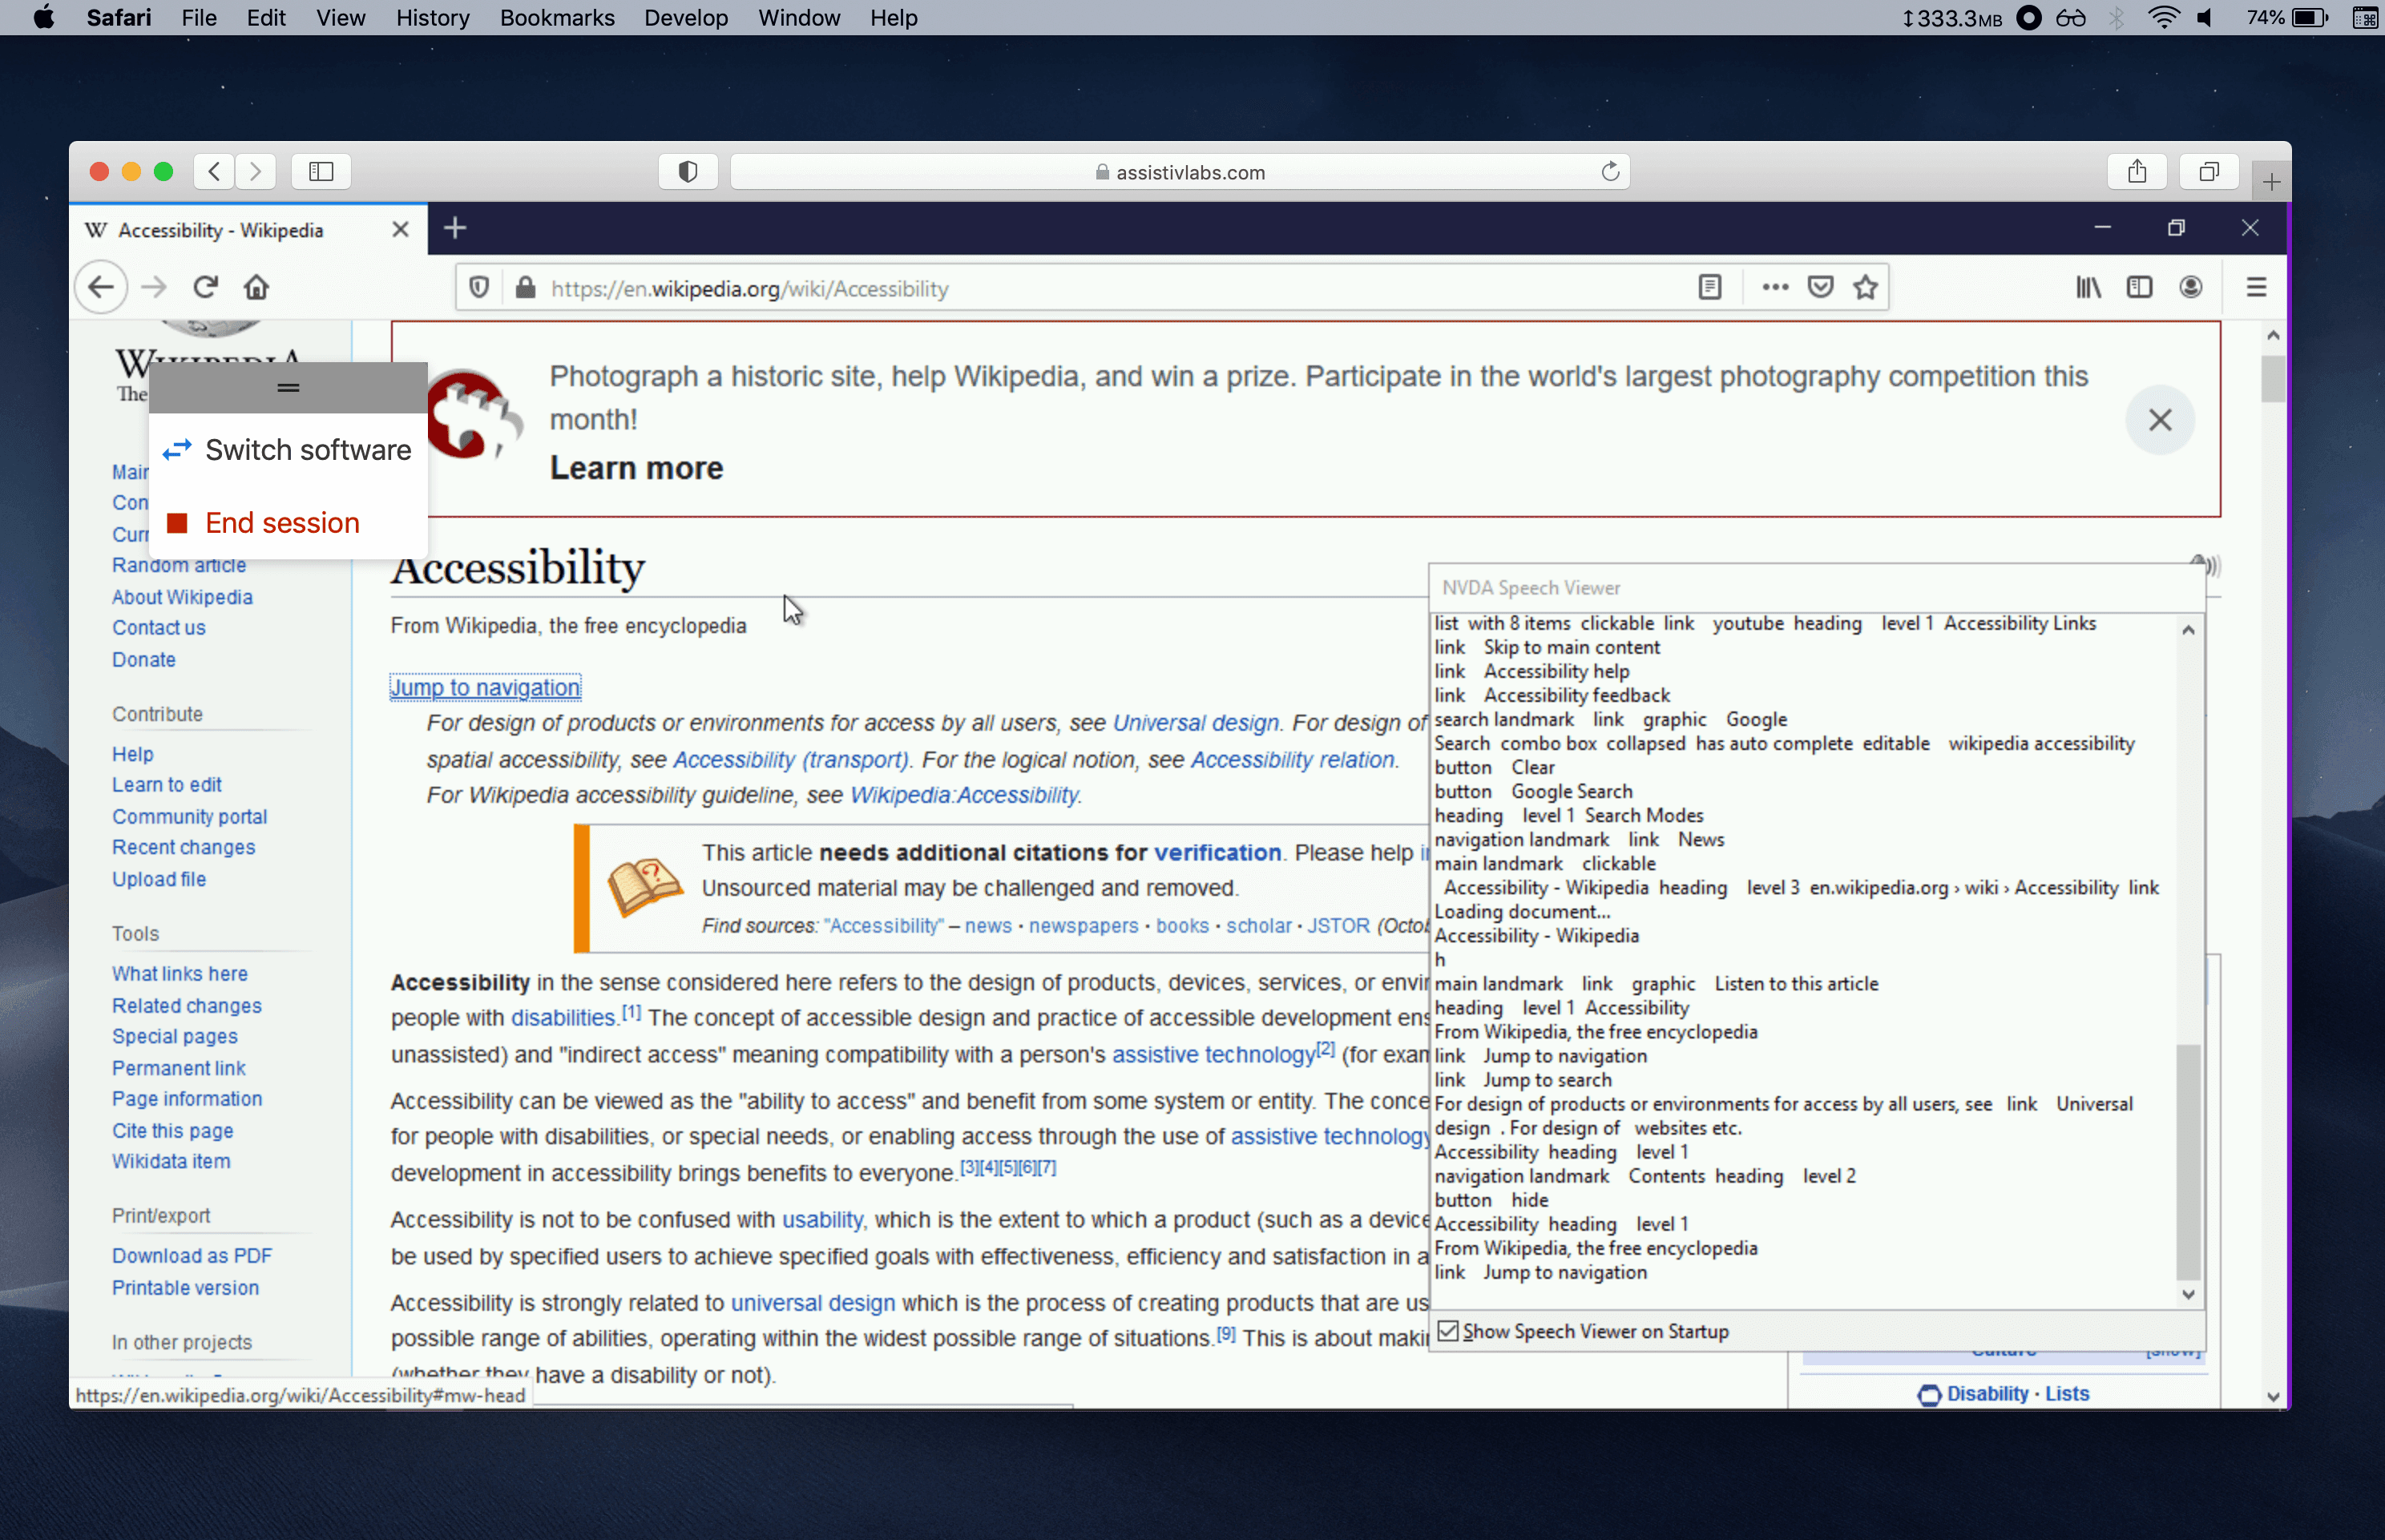Screen dimensions: 2385x1540
Task: Click Safari's forward navigation button
Action: pyautogui.click(x=256, y=171)
